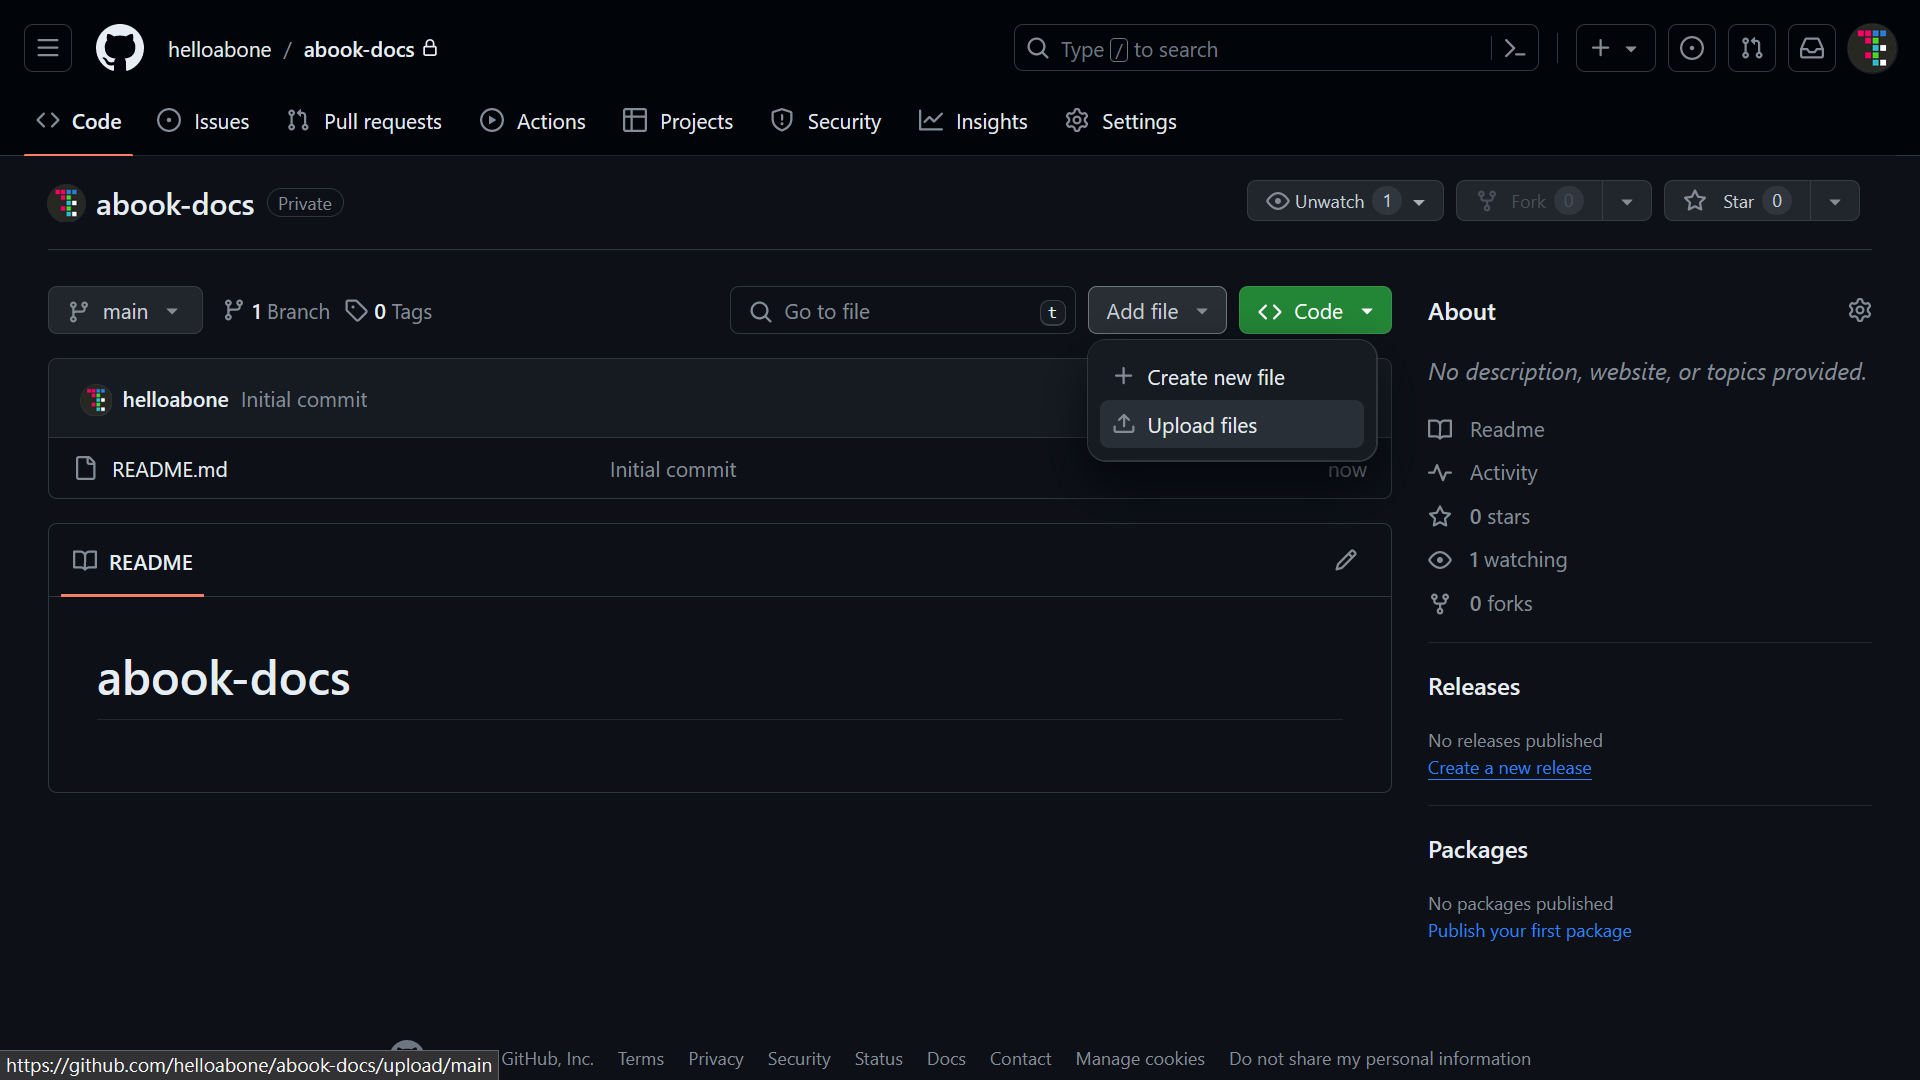The image size is (1920, 1080).
Task: Open the command palette icon
Action: (x=1515, y=48)
